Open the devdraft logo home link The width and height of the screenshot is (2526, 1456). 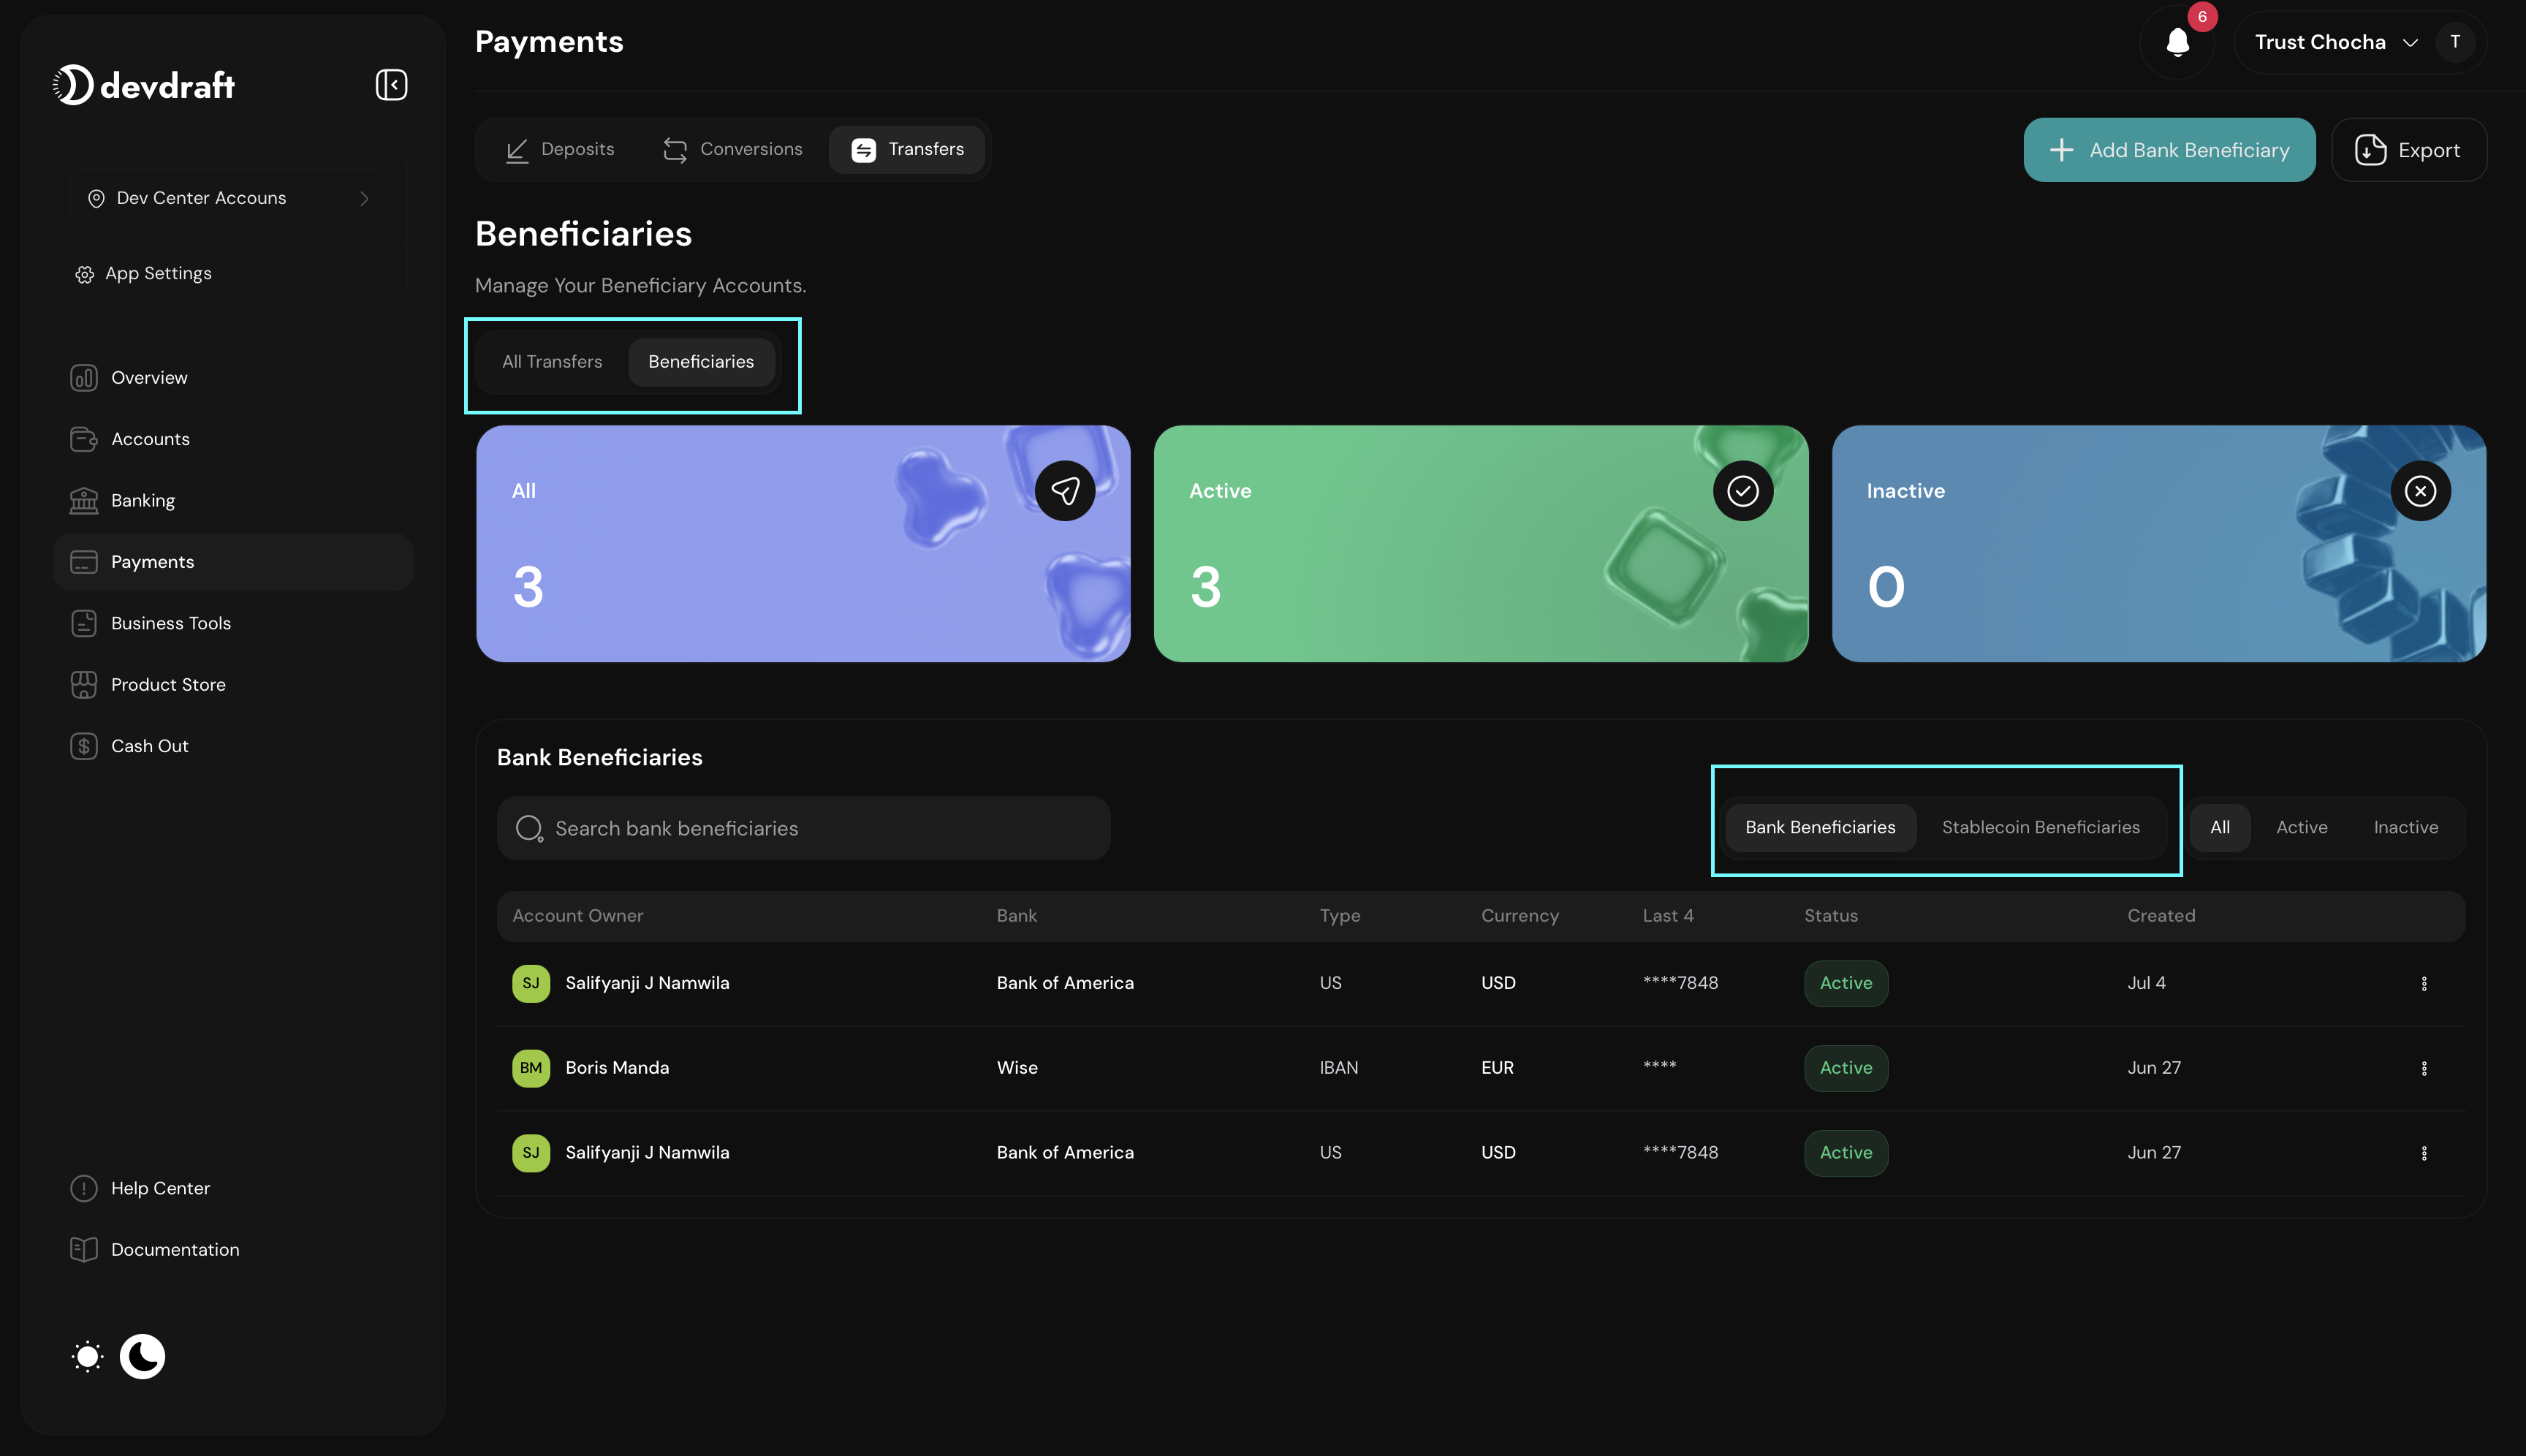[144, 84]
